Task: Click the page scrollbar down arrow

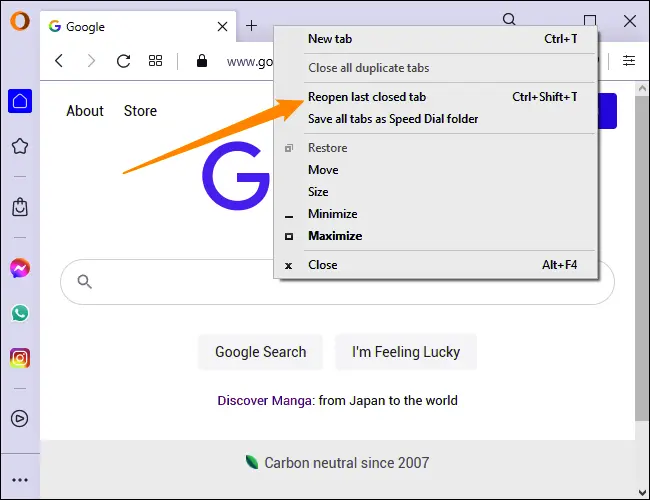Action: pyautogui.click(x=642, y=493)
